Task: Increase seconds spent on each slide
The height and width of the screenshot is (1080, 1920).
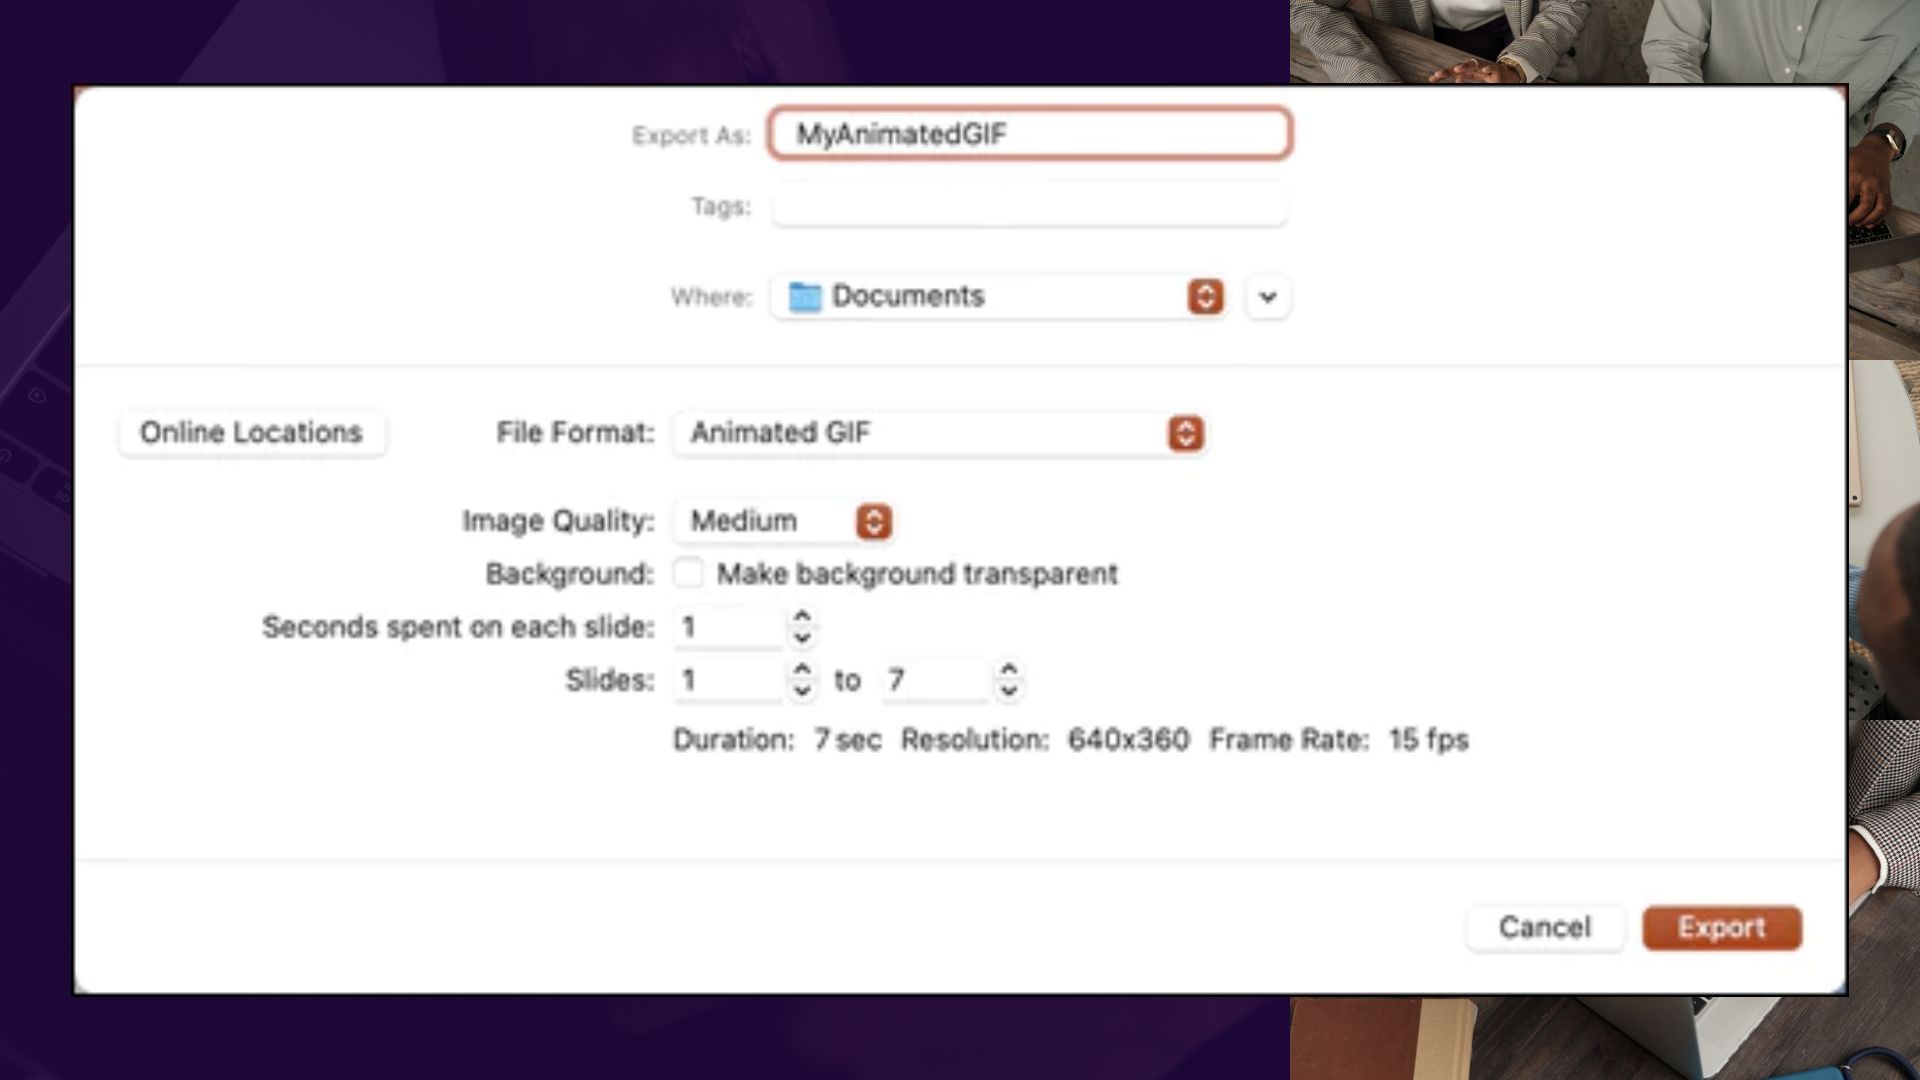Action: [x=802, y=616]
